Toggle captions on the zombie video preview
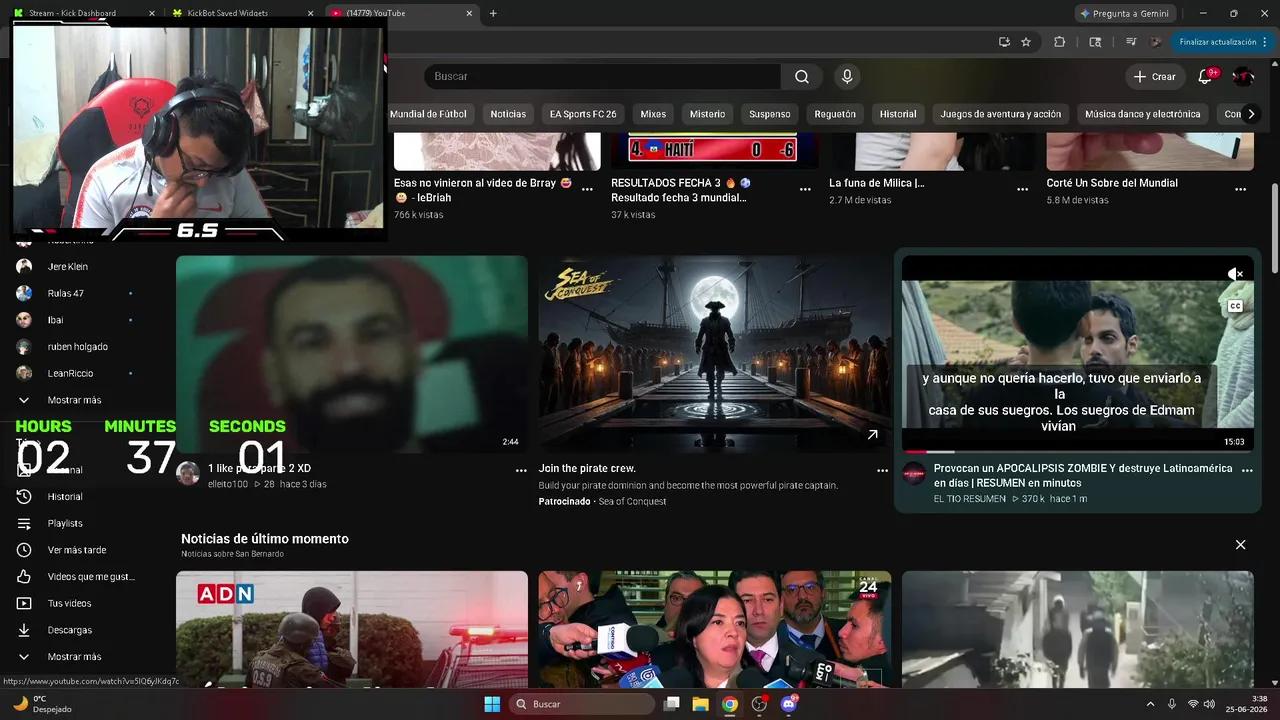1280x720 pixels. point(1235,306)
